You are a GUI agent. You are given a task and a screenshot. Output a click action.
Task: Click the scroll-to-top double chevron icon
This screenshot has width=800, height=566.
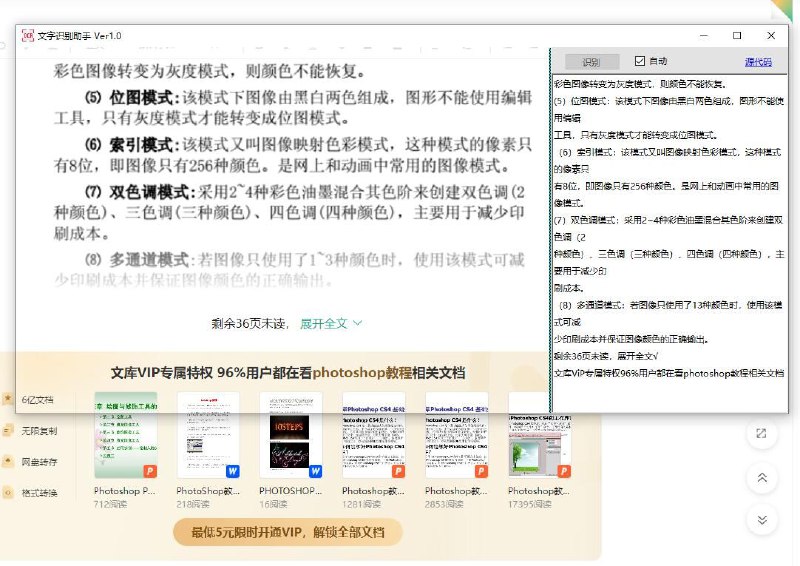pos(761,478)
